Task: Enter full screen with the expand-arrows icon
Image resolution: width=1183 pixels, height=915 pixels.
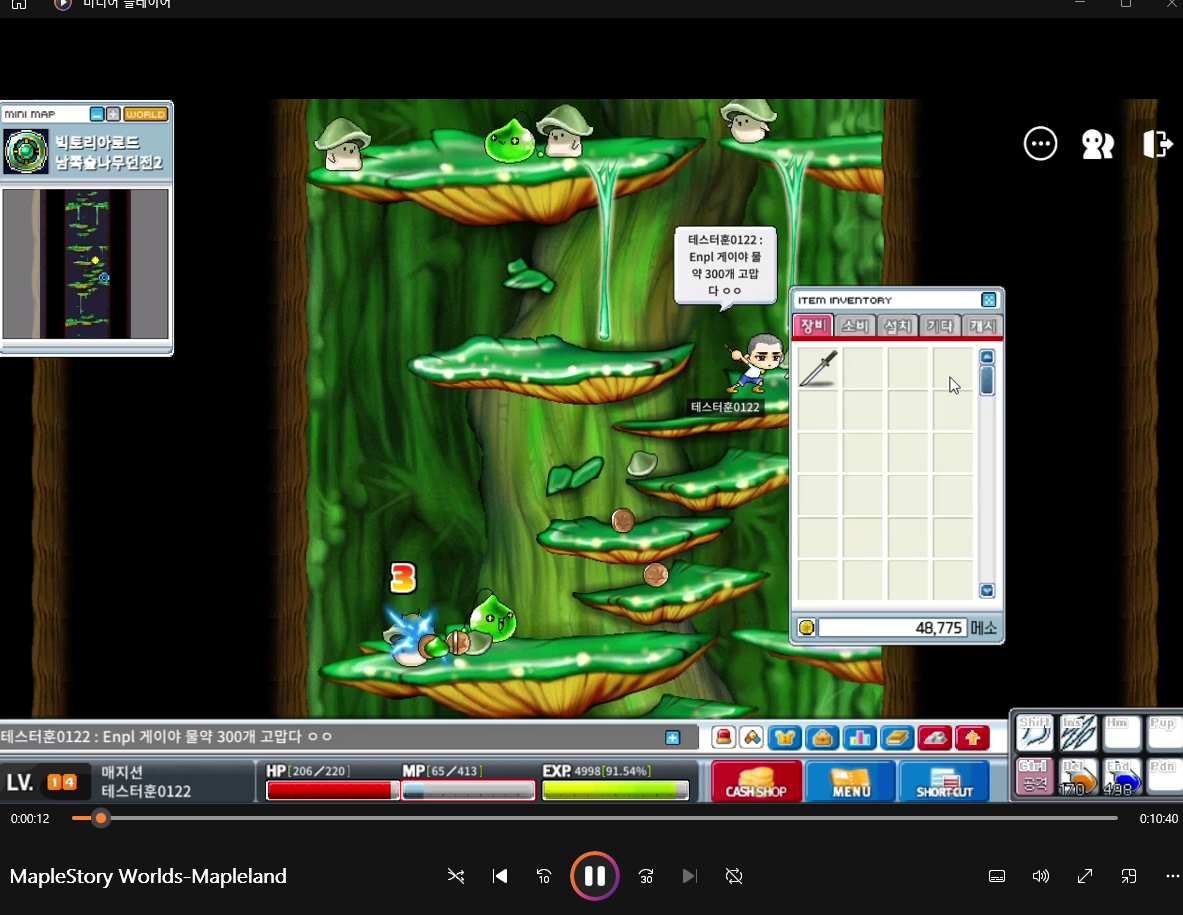Action: (x=1084, y=876)
